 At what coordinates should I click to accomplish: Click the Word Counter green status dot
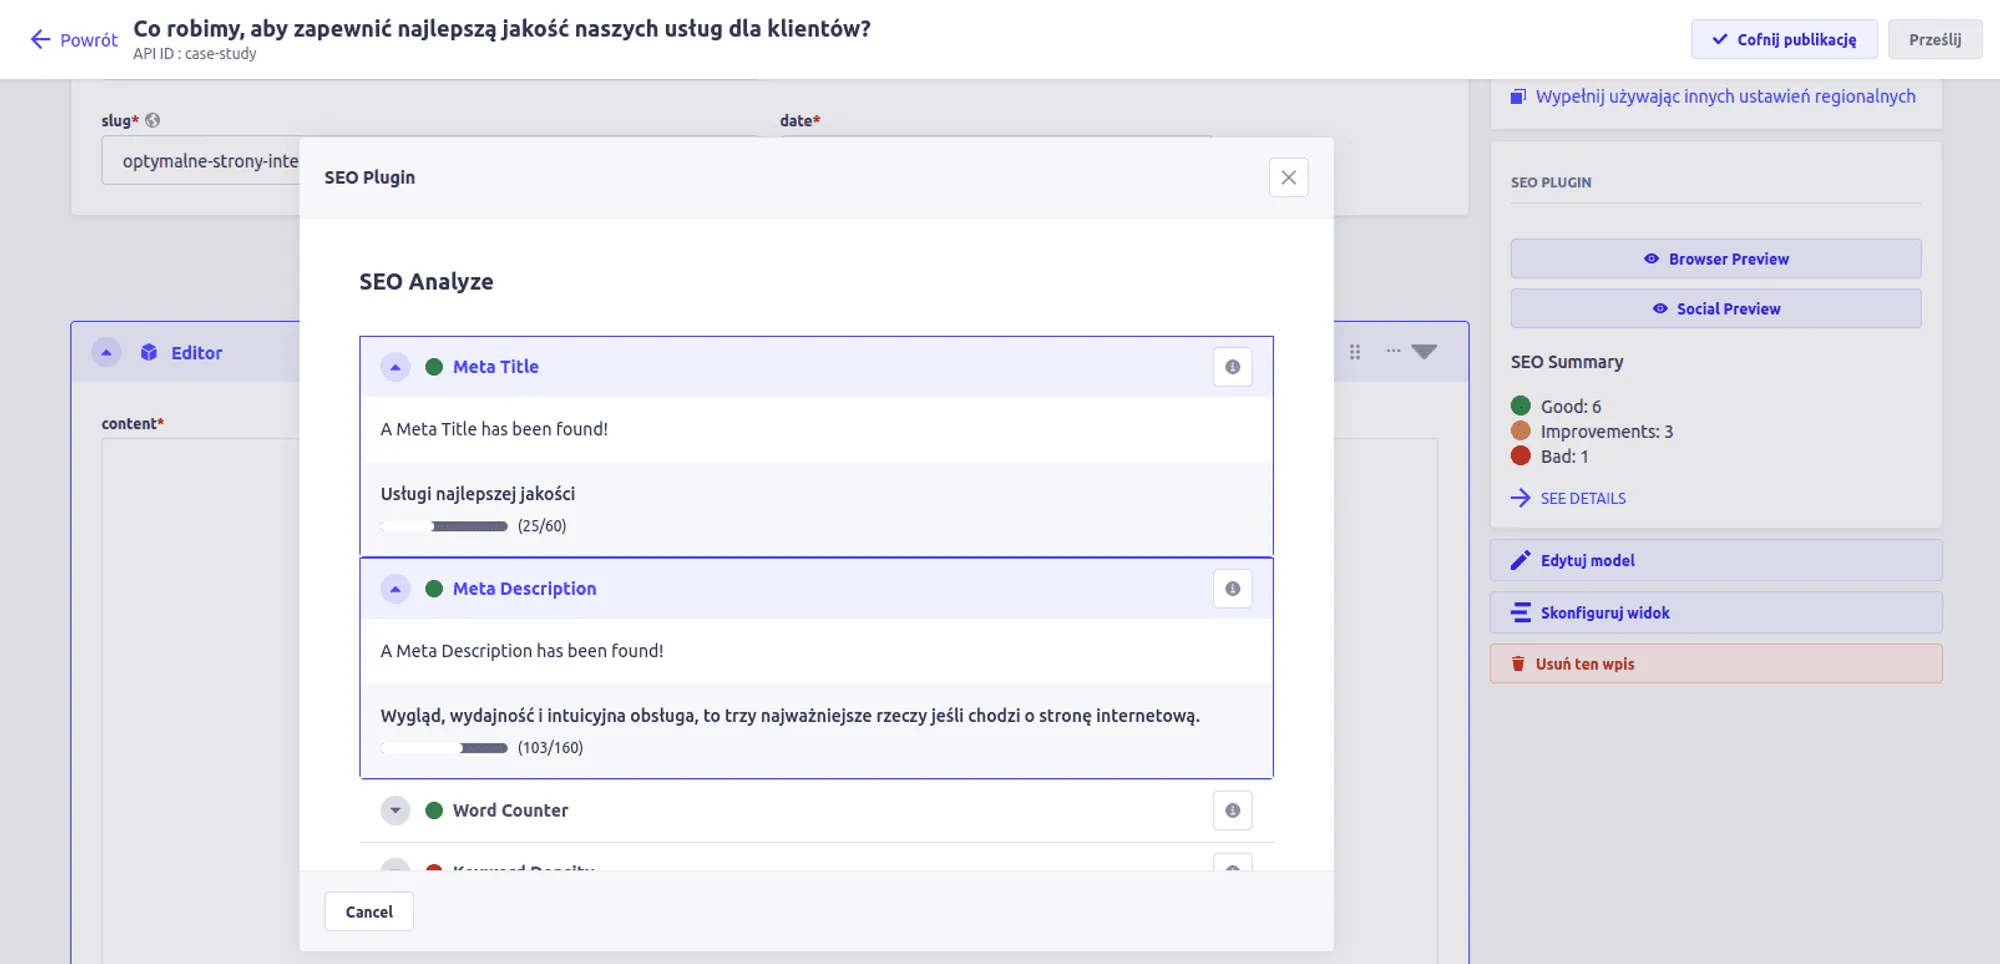[434, 811]
